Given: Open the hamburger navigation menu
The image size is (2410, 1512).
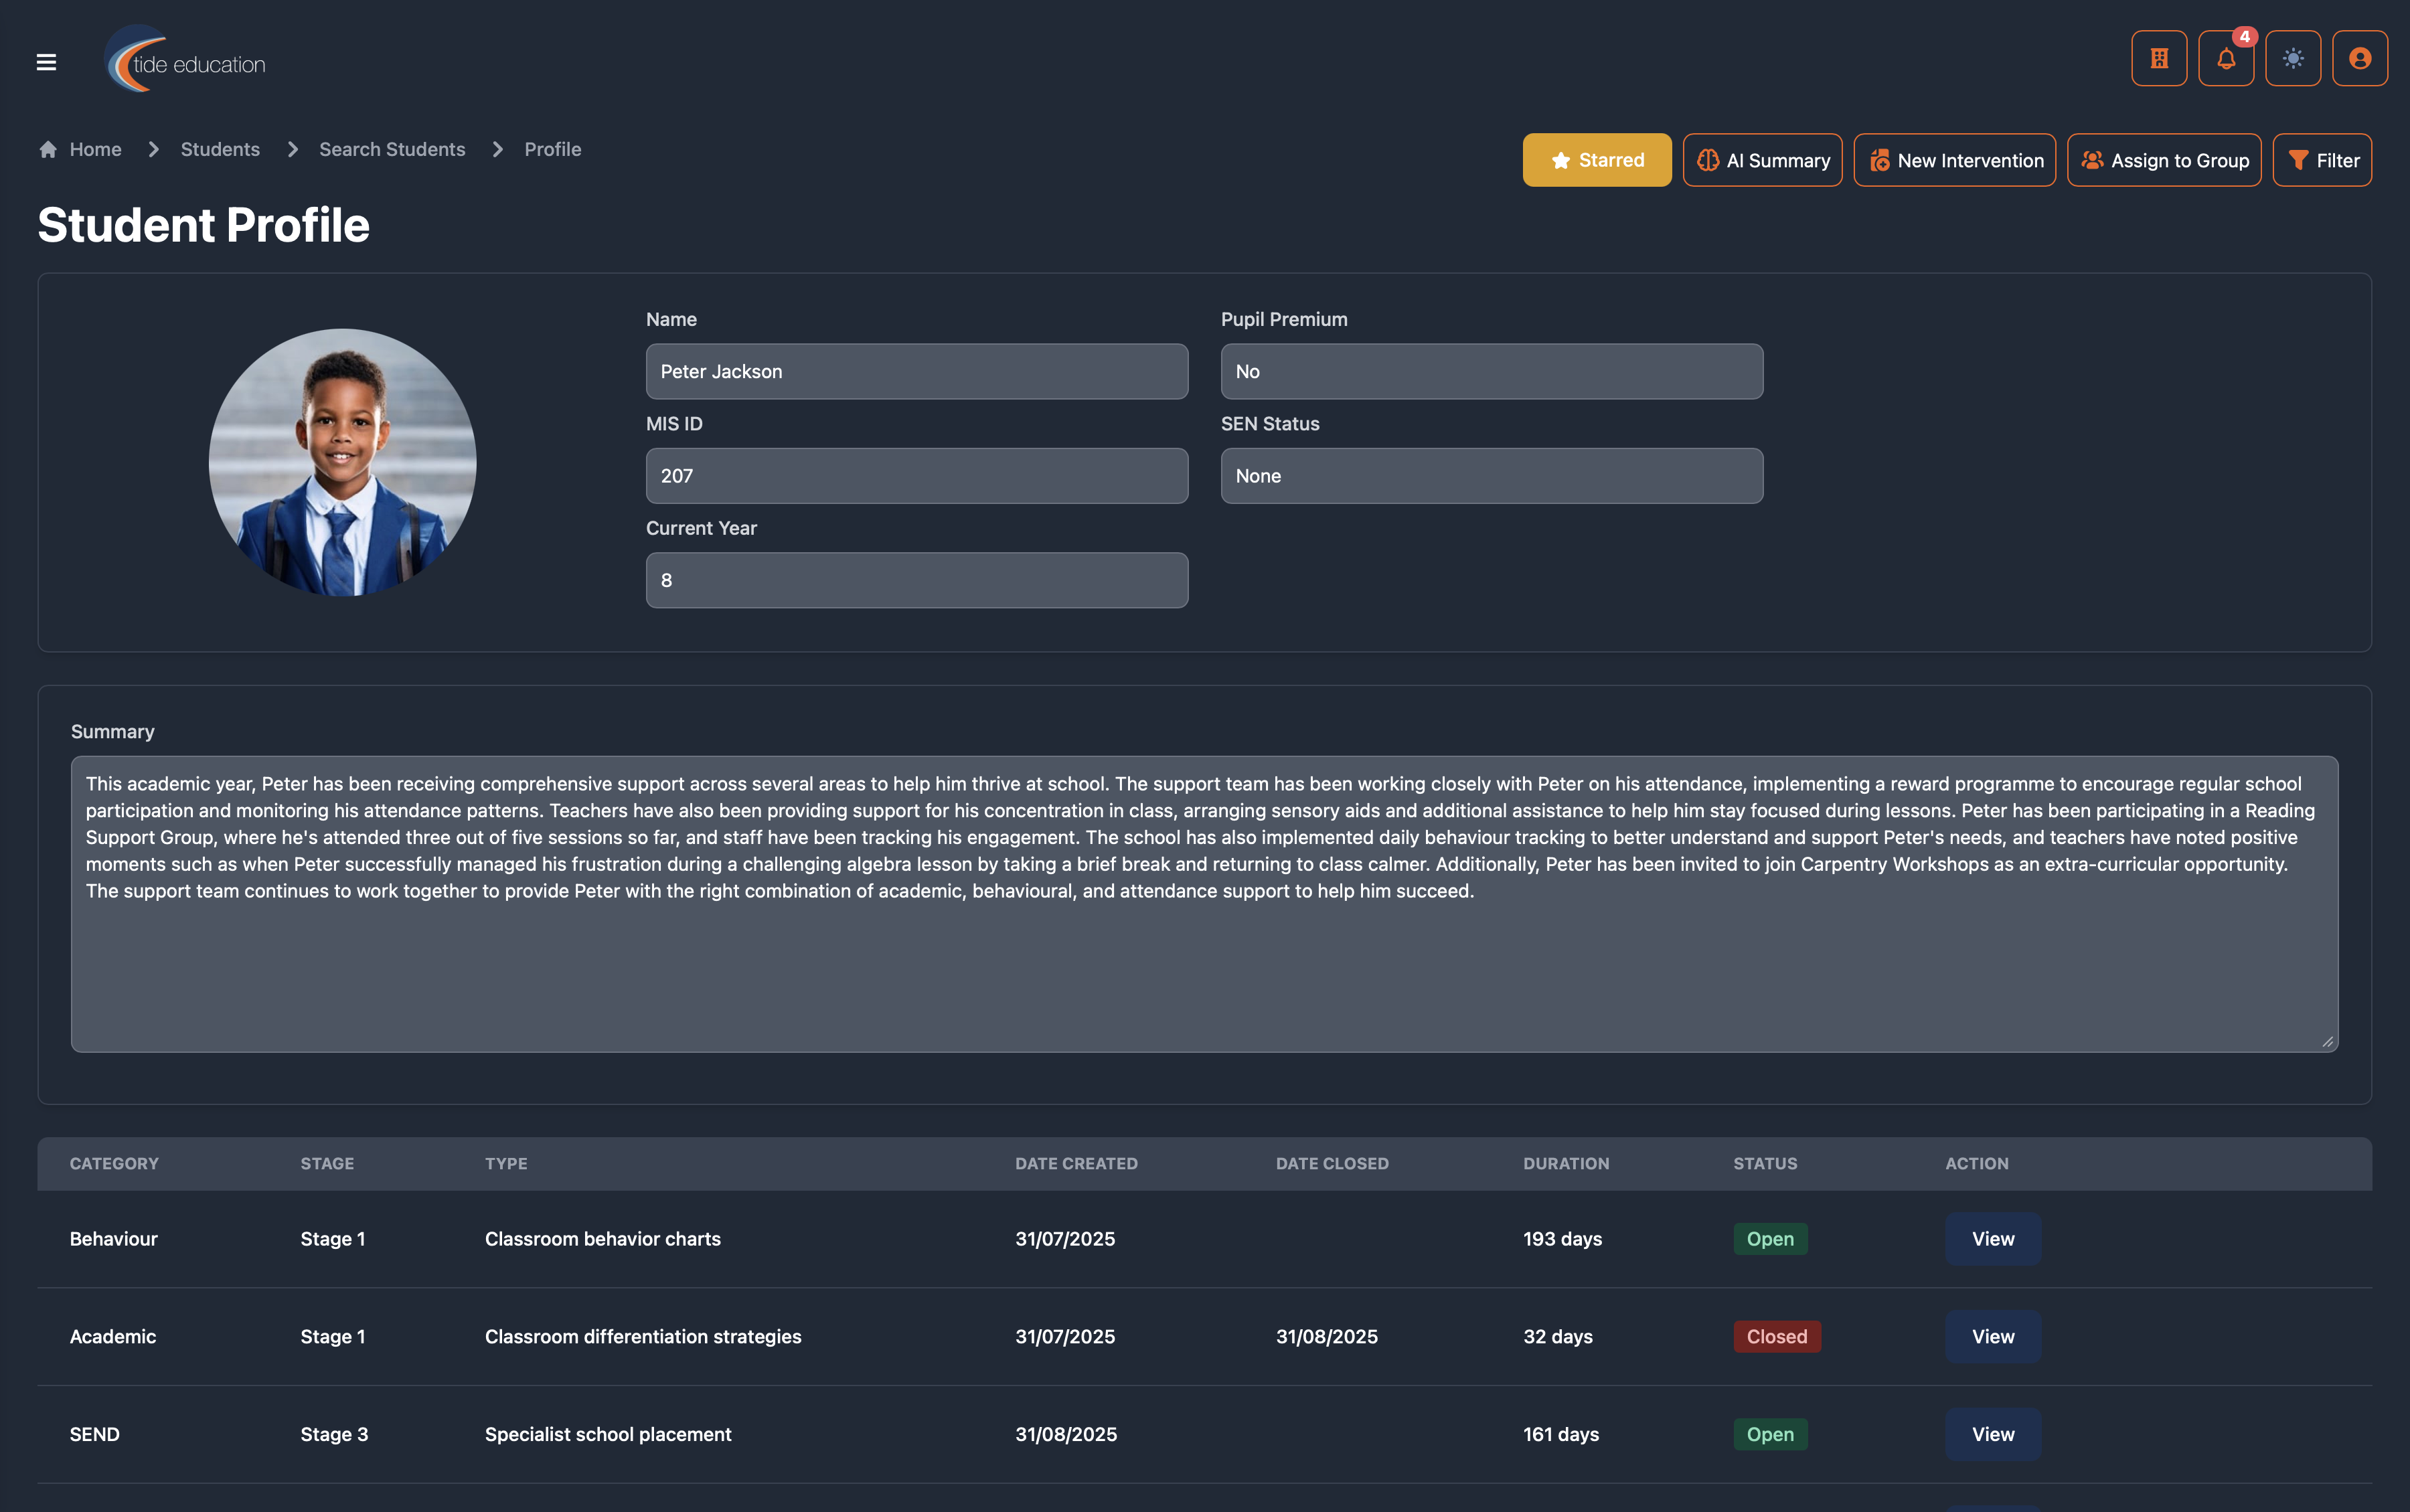Looking at the screenshot, I should [x=46, y=62].
